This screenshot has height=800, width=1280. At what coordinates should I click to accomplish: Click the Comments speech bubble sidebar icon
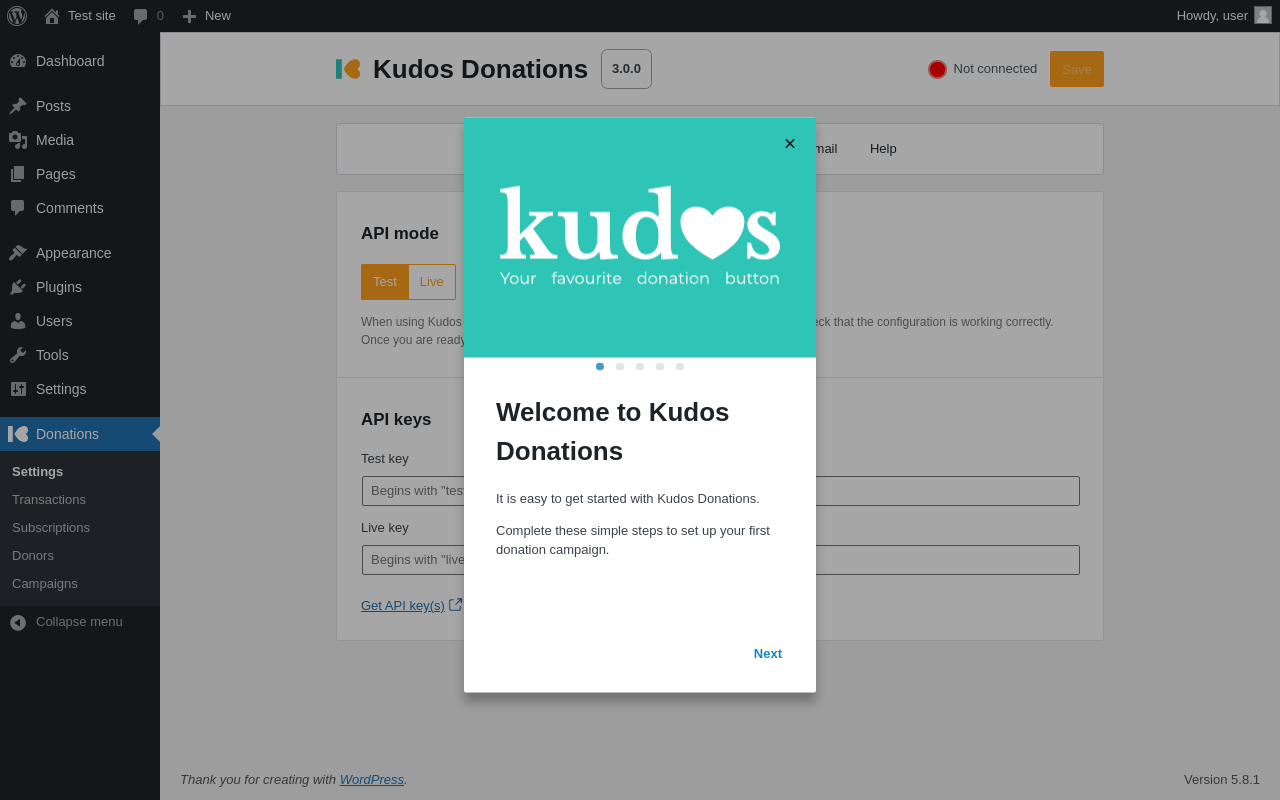18,208
